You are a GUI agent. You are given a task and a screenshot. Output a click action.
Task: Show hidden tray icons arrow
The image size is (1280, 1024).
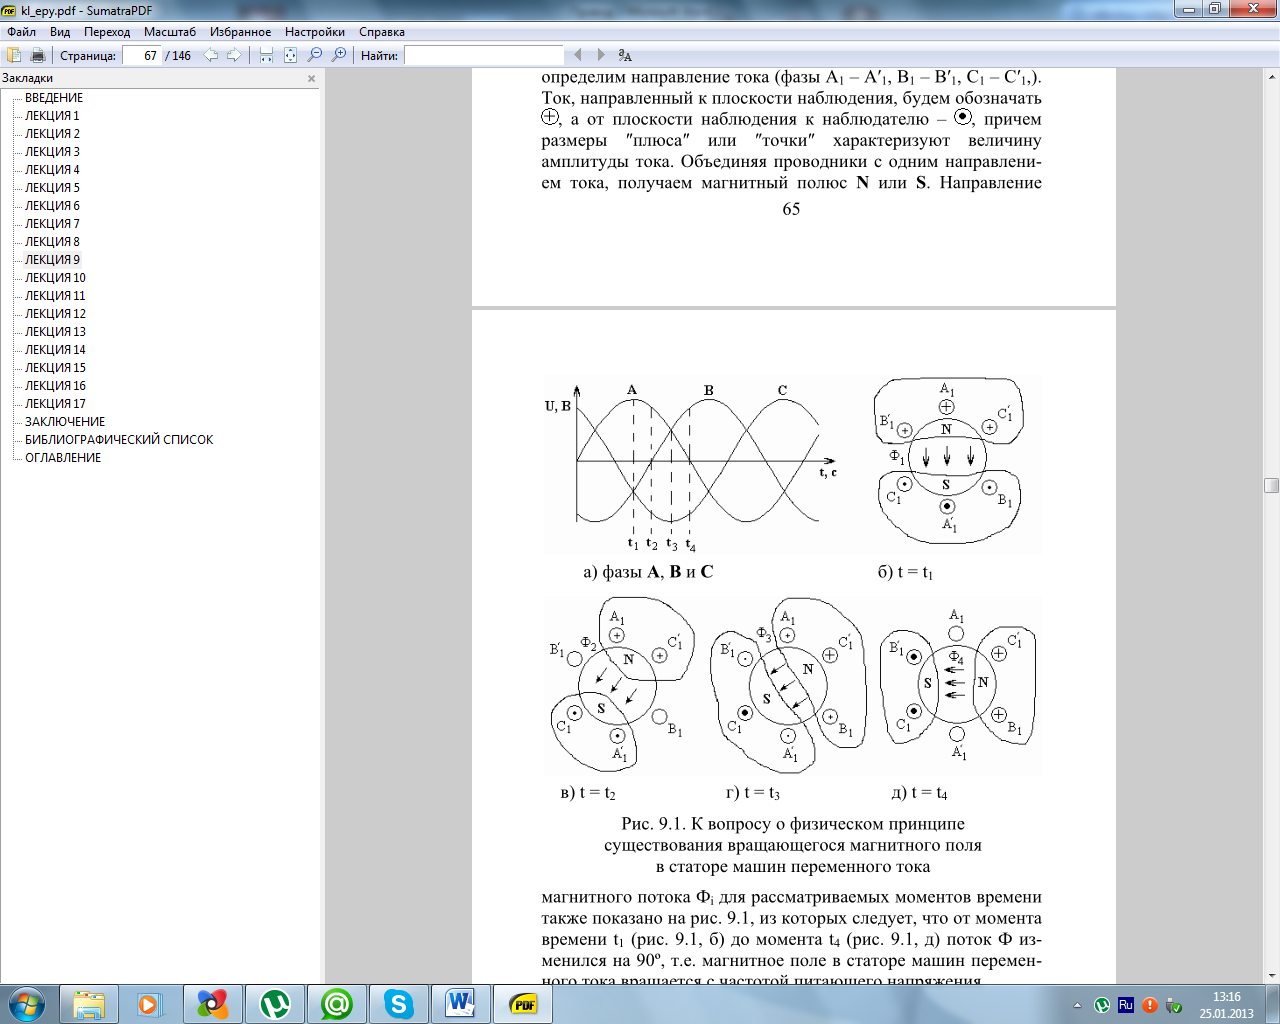coord(1077,1005)
